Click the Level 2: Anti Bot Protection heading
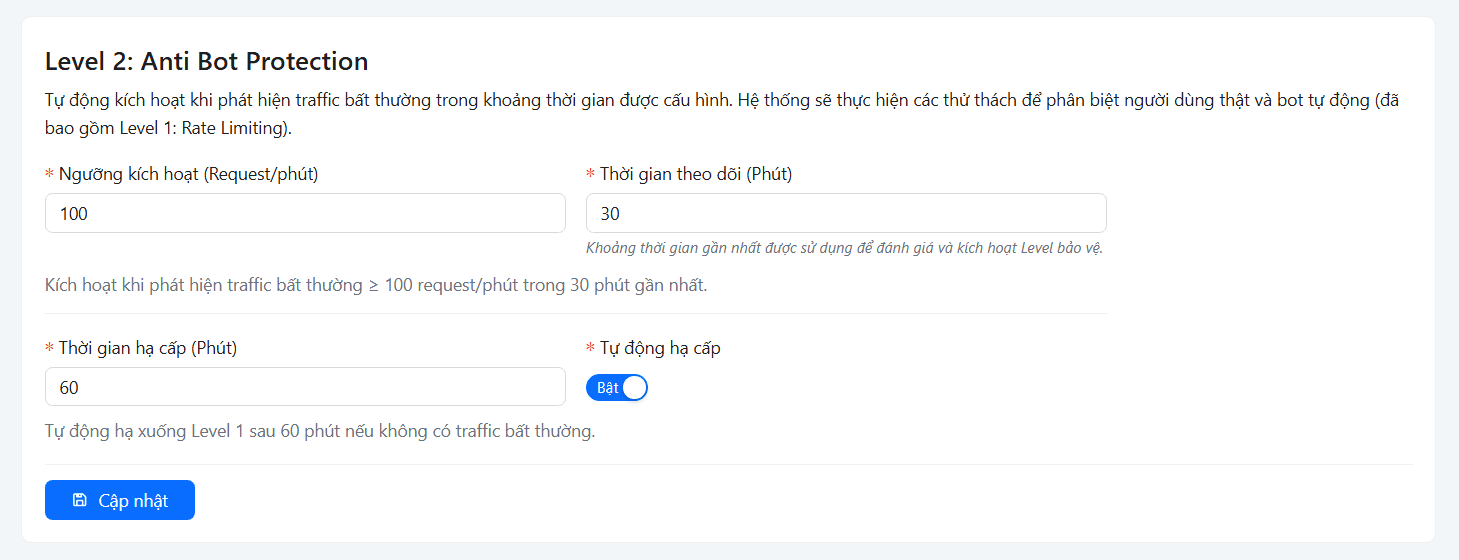Image resolution: width=1459 pixels, height=560 pixels. click(x=207, y=62)
